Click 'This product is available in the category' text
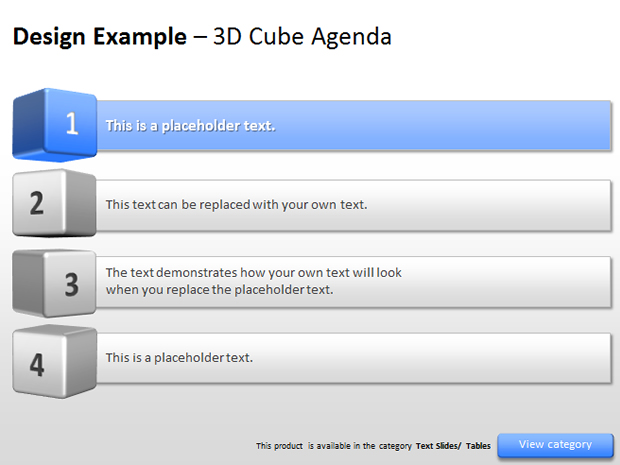This screenshot has width=620, height=465. pyautogui.click(x=334, y=446)
